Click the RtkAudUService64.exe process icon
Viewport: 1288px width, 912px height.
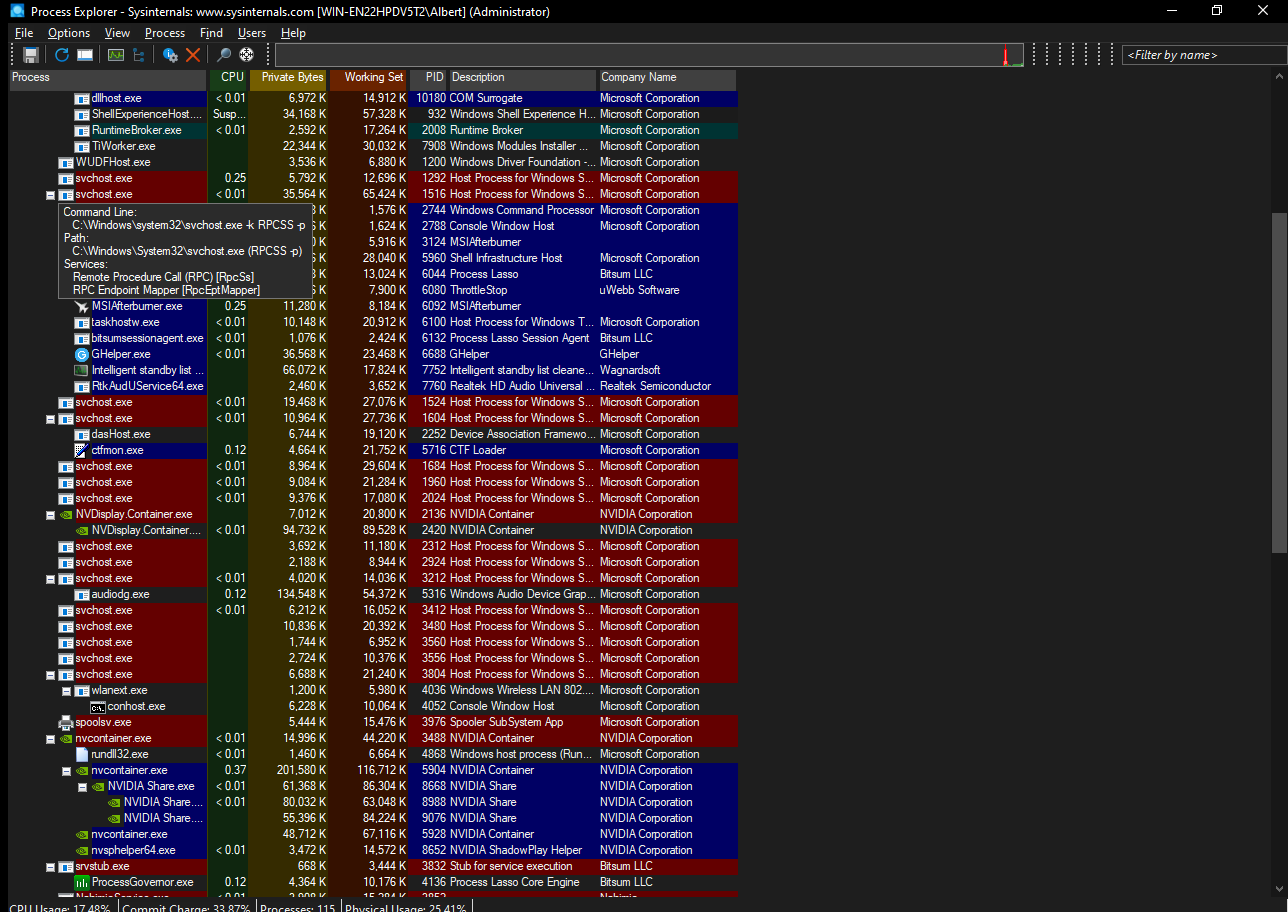[82, 386]
